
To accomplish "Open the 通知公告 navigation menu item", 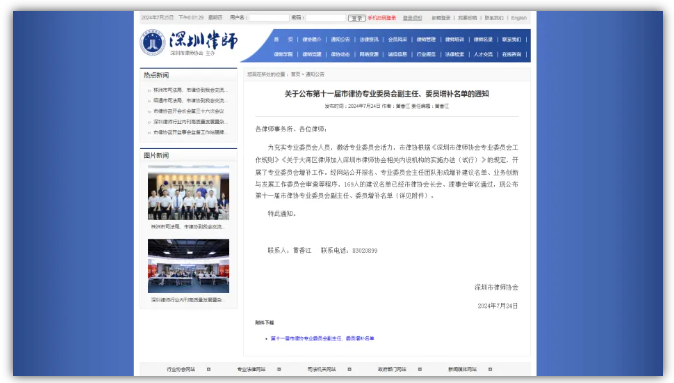I will pos(340,40).
